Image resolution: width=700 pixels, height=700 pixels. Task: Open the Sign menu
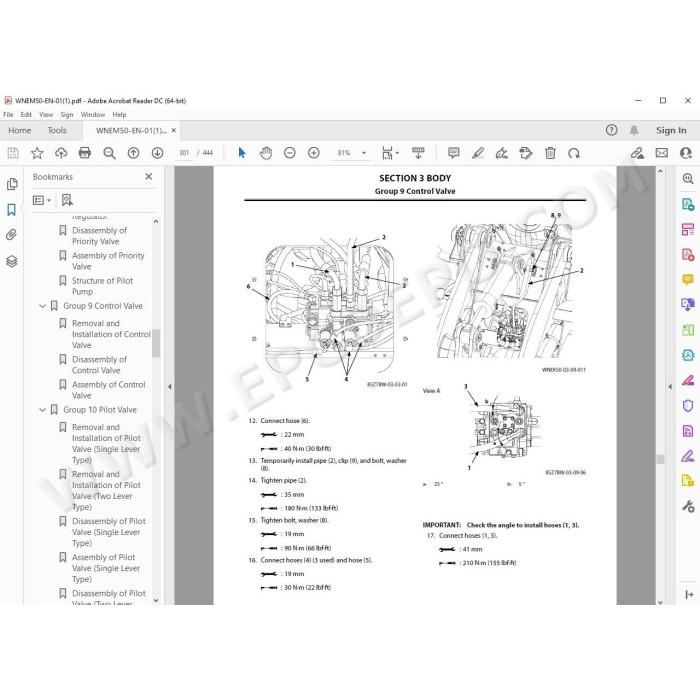[67, 115]
